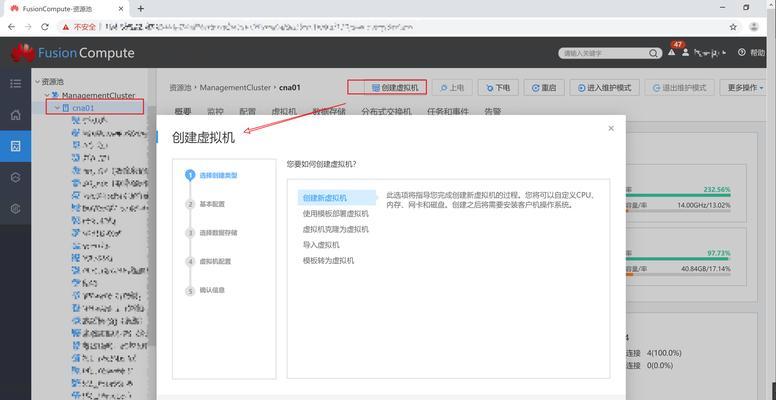
Task: Open alarm warning icon with 47 badge
Action: point(672,52)
